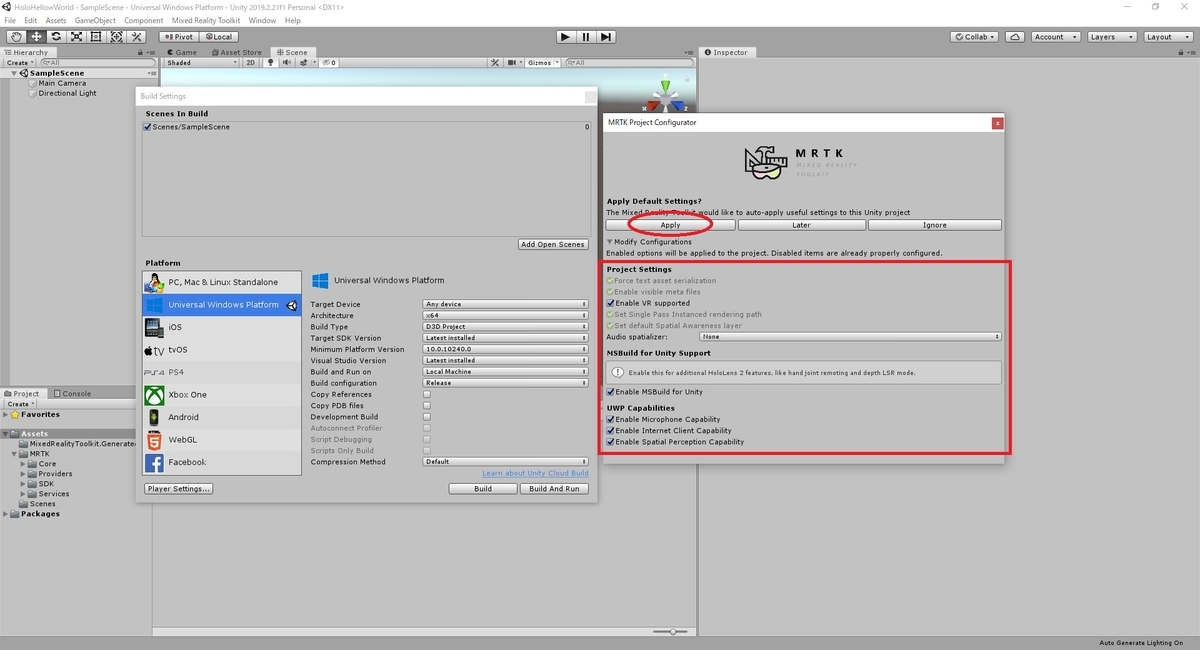
Task: Toggle Enable Microphone Capability checkbox
Action: (x=611, y=419)
